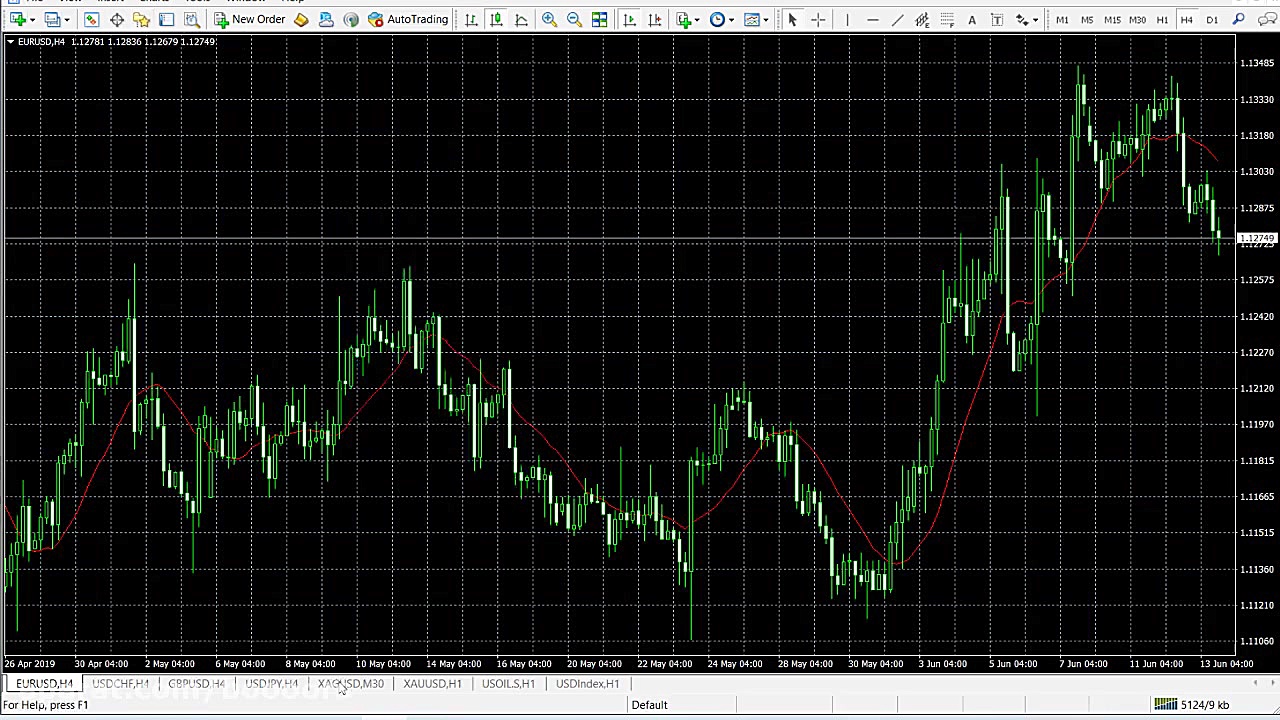
Task: Open the MetaEditor yellow book icon
Action: coord(301,19)
